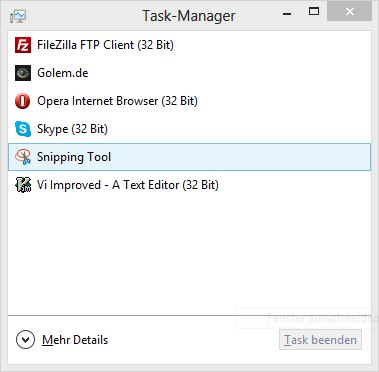Close the Task-Manager window
The width and height of the screenshot is (379, 372).
(x=349, y=12)
